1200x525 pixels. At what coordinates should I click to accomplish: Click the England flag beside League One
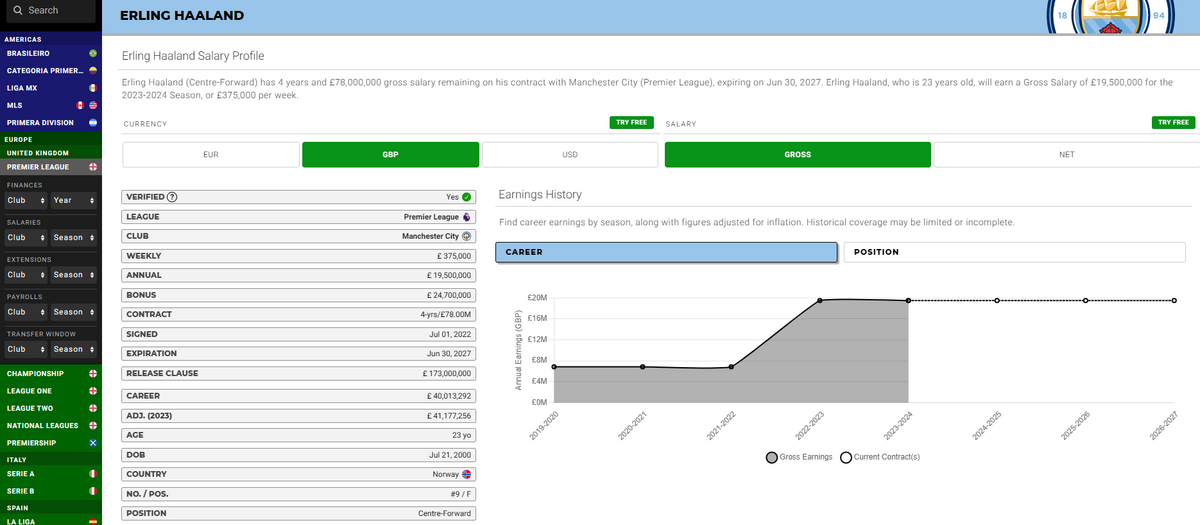(x=93, y=391)
